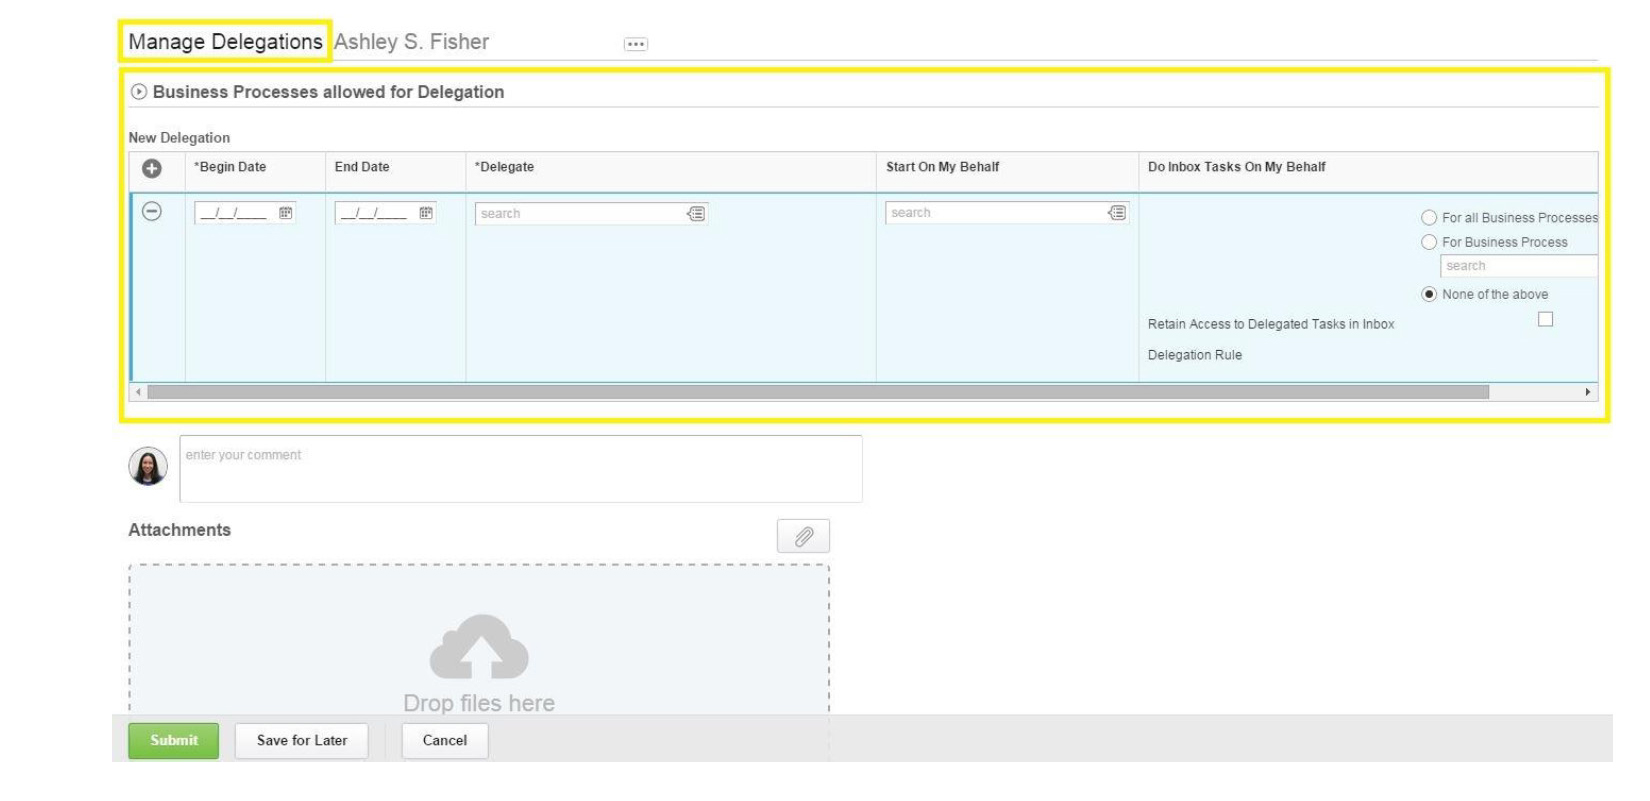
Task: Select For all Business Processes radio button
Action: click(x=1429, y=218)
